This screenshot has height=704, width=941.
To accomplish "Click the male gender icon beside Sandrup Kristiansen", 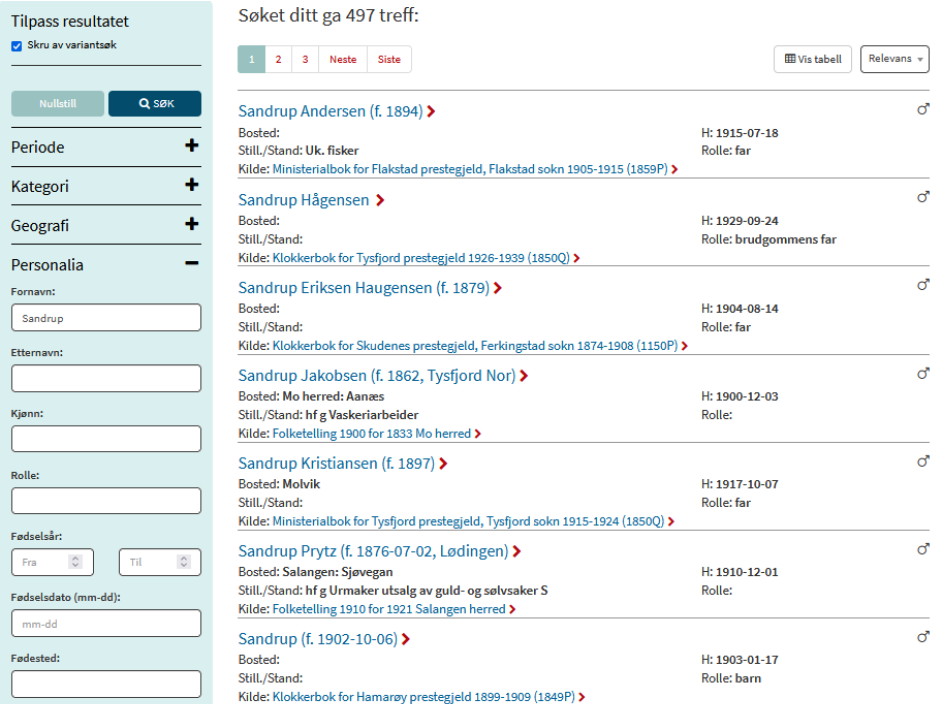I will 923,461.
